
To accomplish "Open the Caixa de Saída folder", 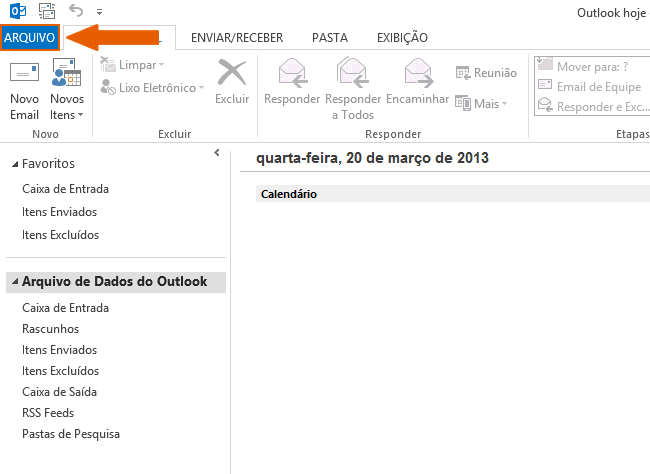I will click(x=59, y=392).
